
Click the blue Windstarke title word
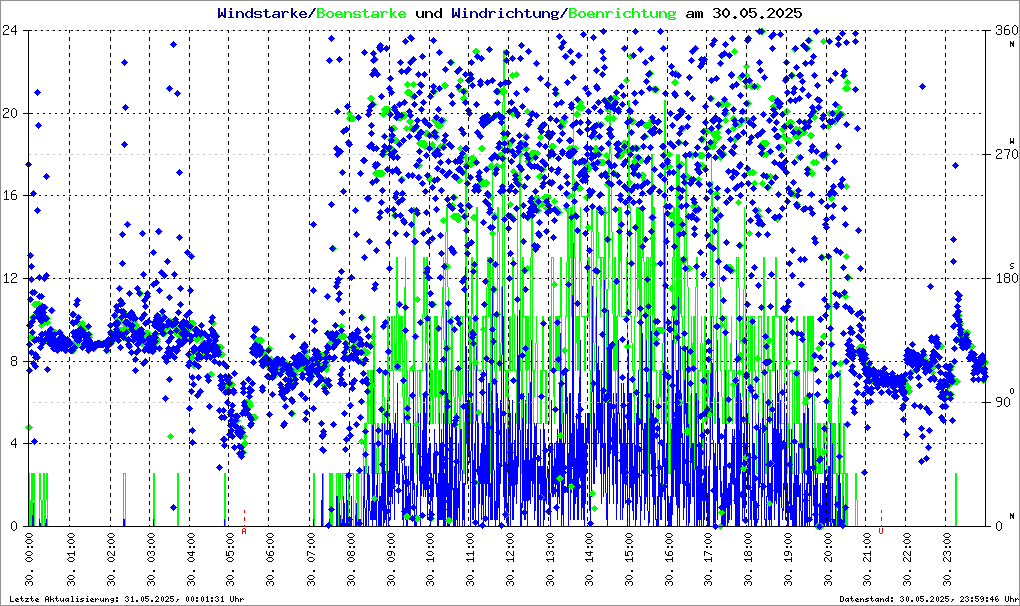[x=264, y=13]
